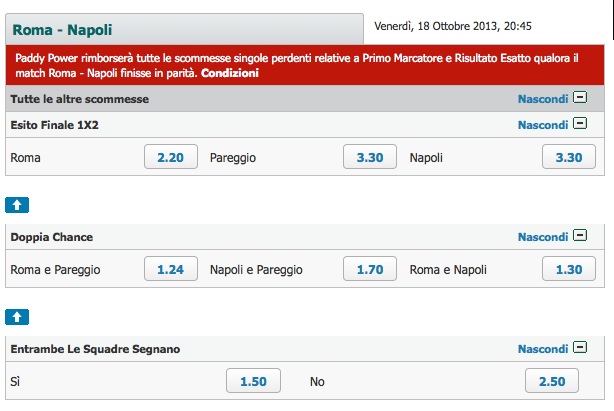Viewport: 614px width, 411px height.
Task: Select Roma win odds 2.20
Action: [x=171, y=157]
